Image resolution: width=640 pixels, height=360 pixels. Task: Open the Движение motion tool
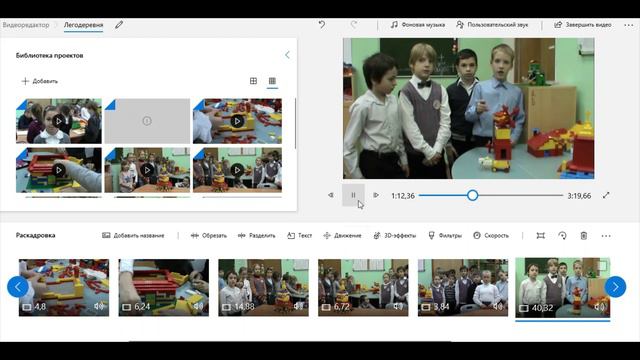click(342, 236)
